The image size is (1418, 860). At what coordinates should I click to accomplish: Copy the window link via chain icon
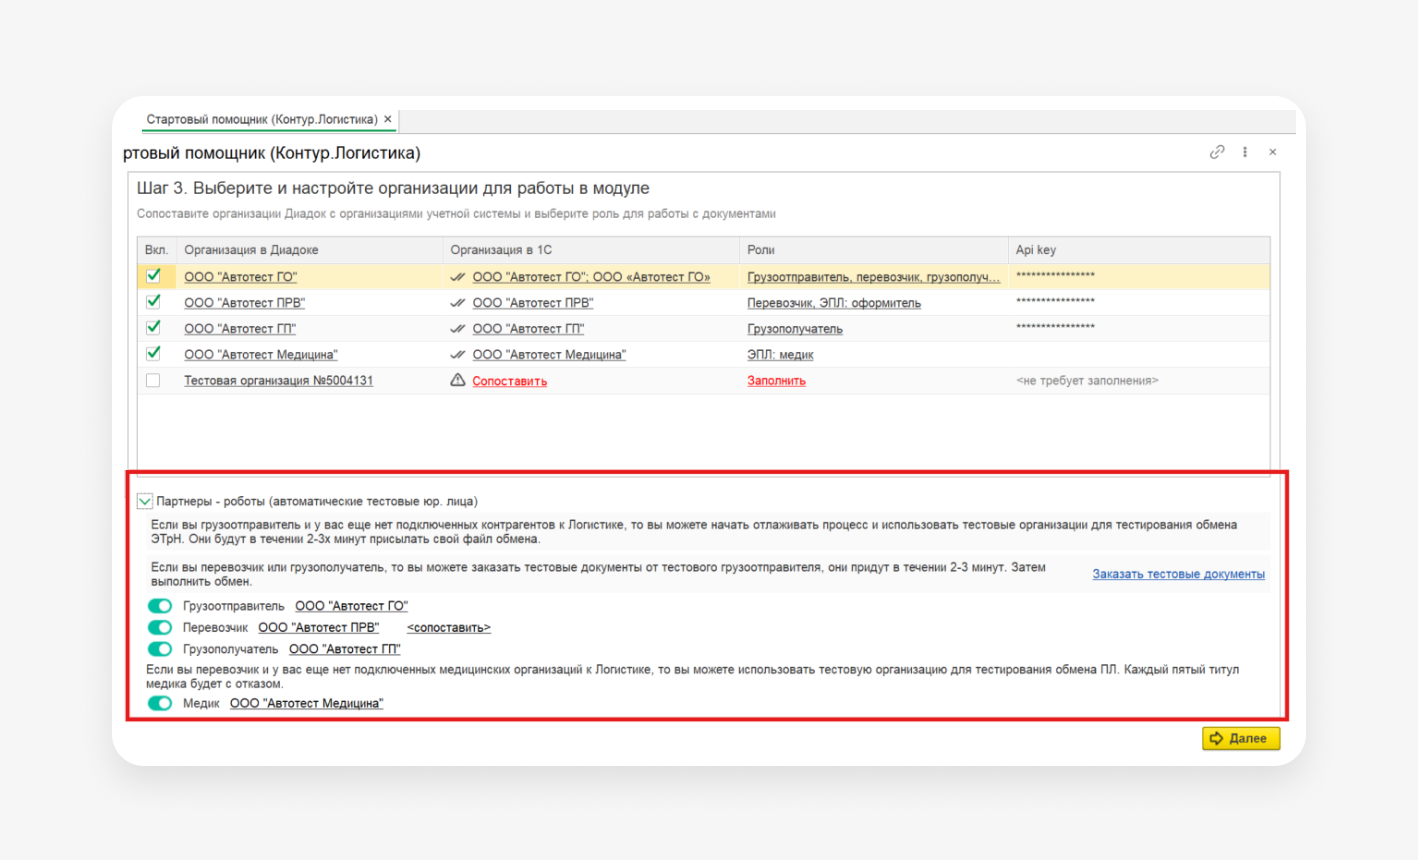pyautogui.click(x=1217, y=152)
